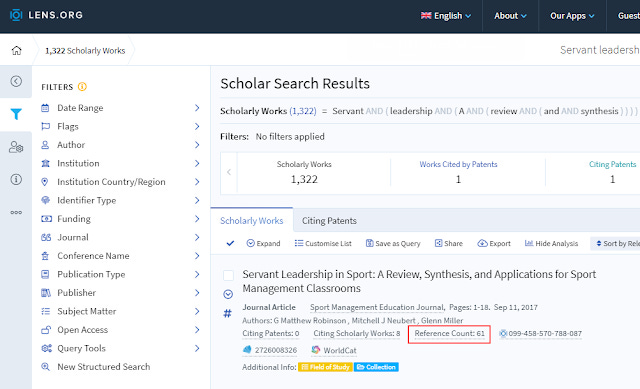
Task: Click the Share button
Action: click(449, 243)
